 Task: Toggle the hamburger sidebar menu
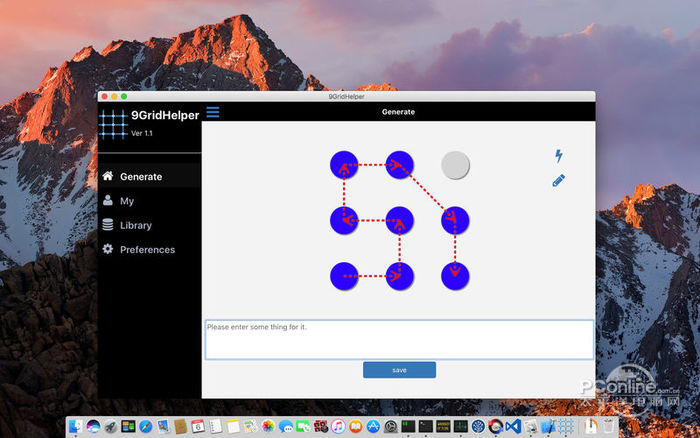point(212,112)
